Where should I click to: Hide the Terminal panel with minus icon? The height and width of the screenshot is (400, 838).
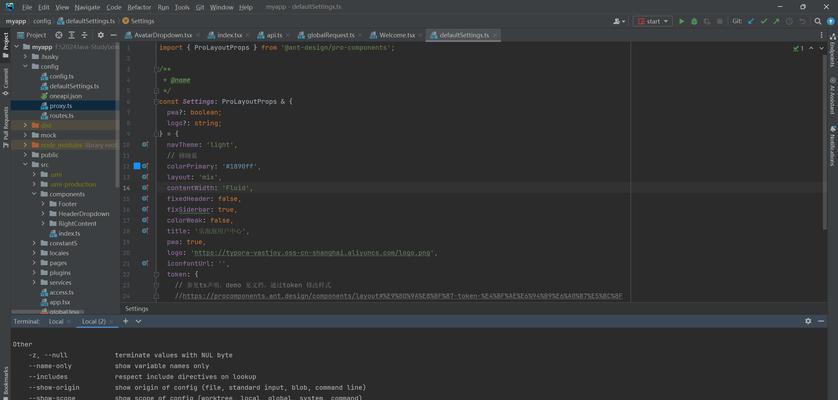pyautogui.click(x=821, y=321)
